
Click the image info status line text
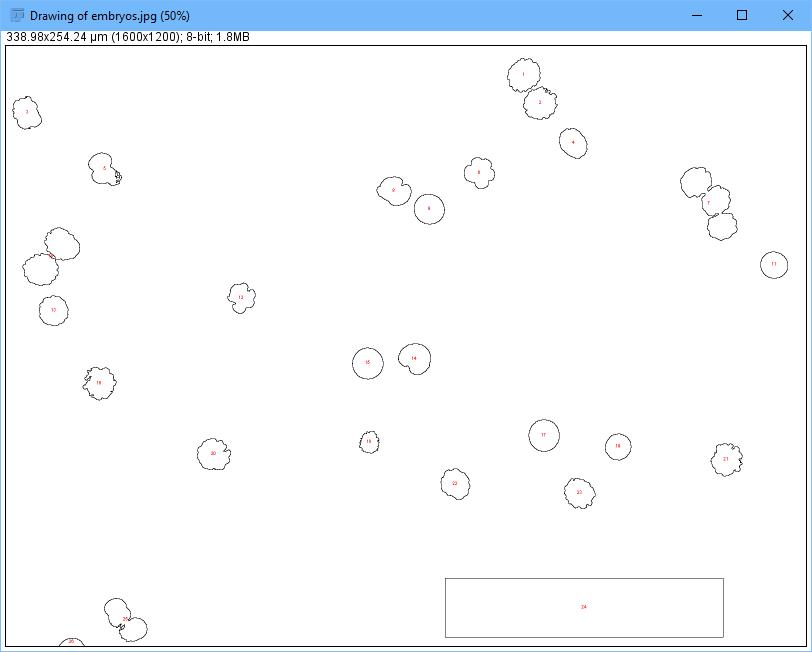tap(142, 37)
